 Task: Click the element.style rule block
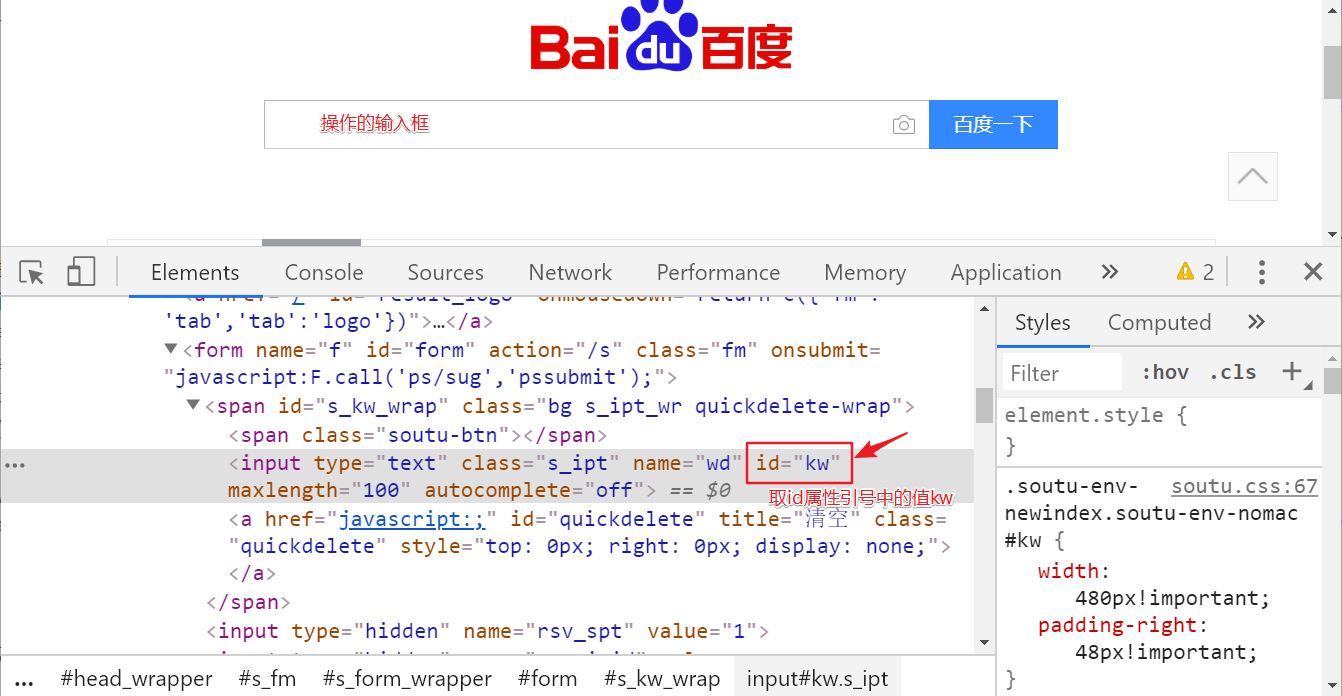point(1160,430)
